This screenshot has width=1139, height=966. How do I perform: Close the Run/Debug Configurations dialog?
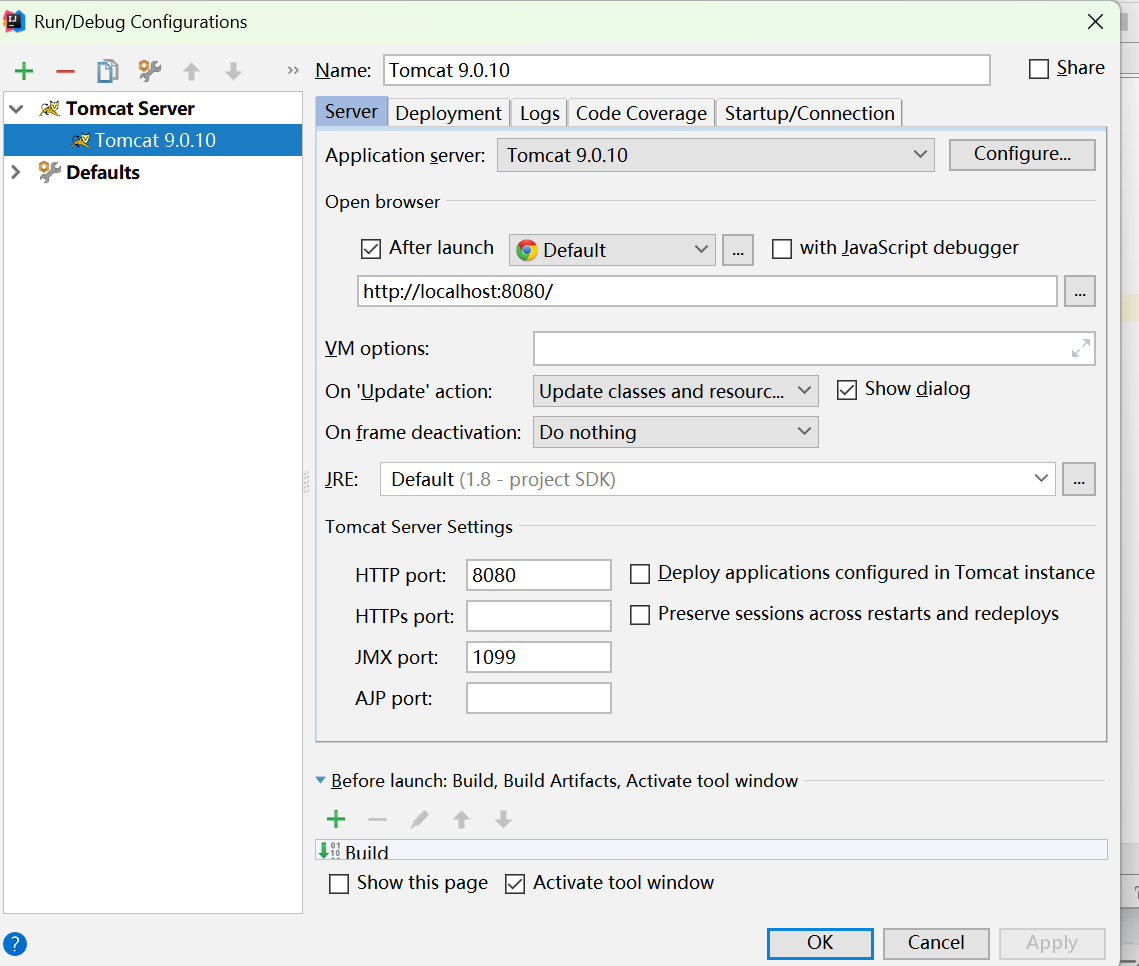tap(1095, 22)
